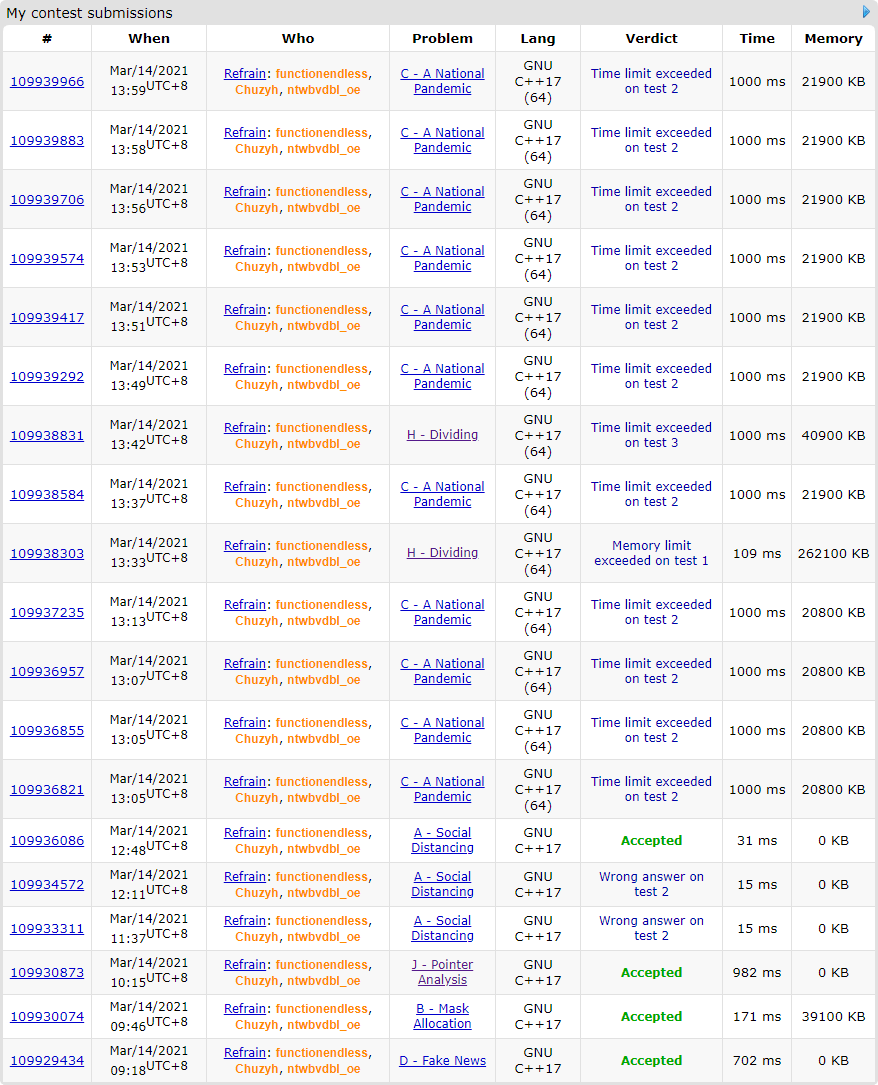
Task: Open the D - Fake News problem
Action: coord(442,1061)
